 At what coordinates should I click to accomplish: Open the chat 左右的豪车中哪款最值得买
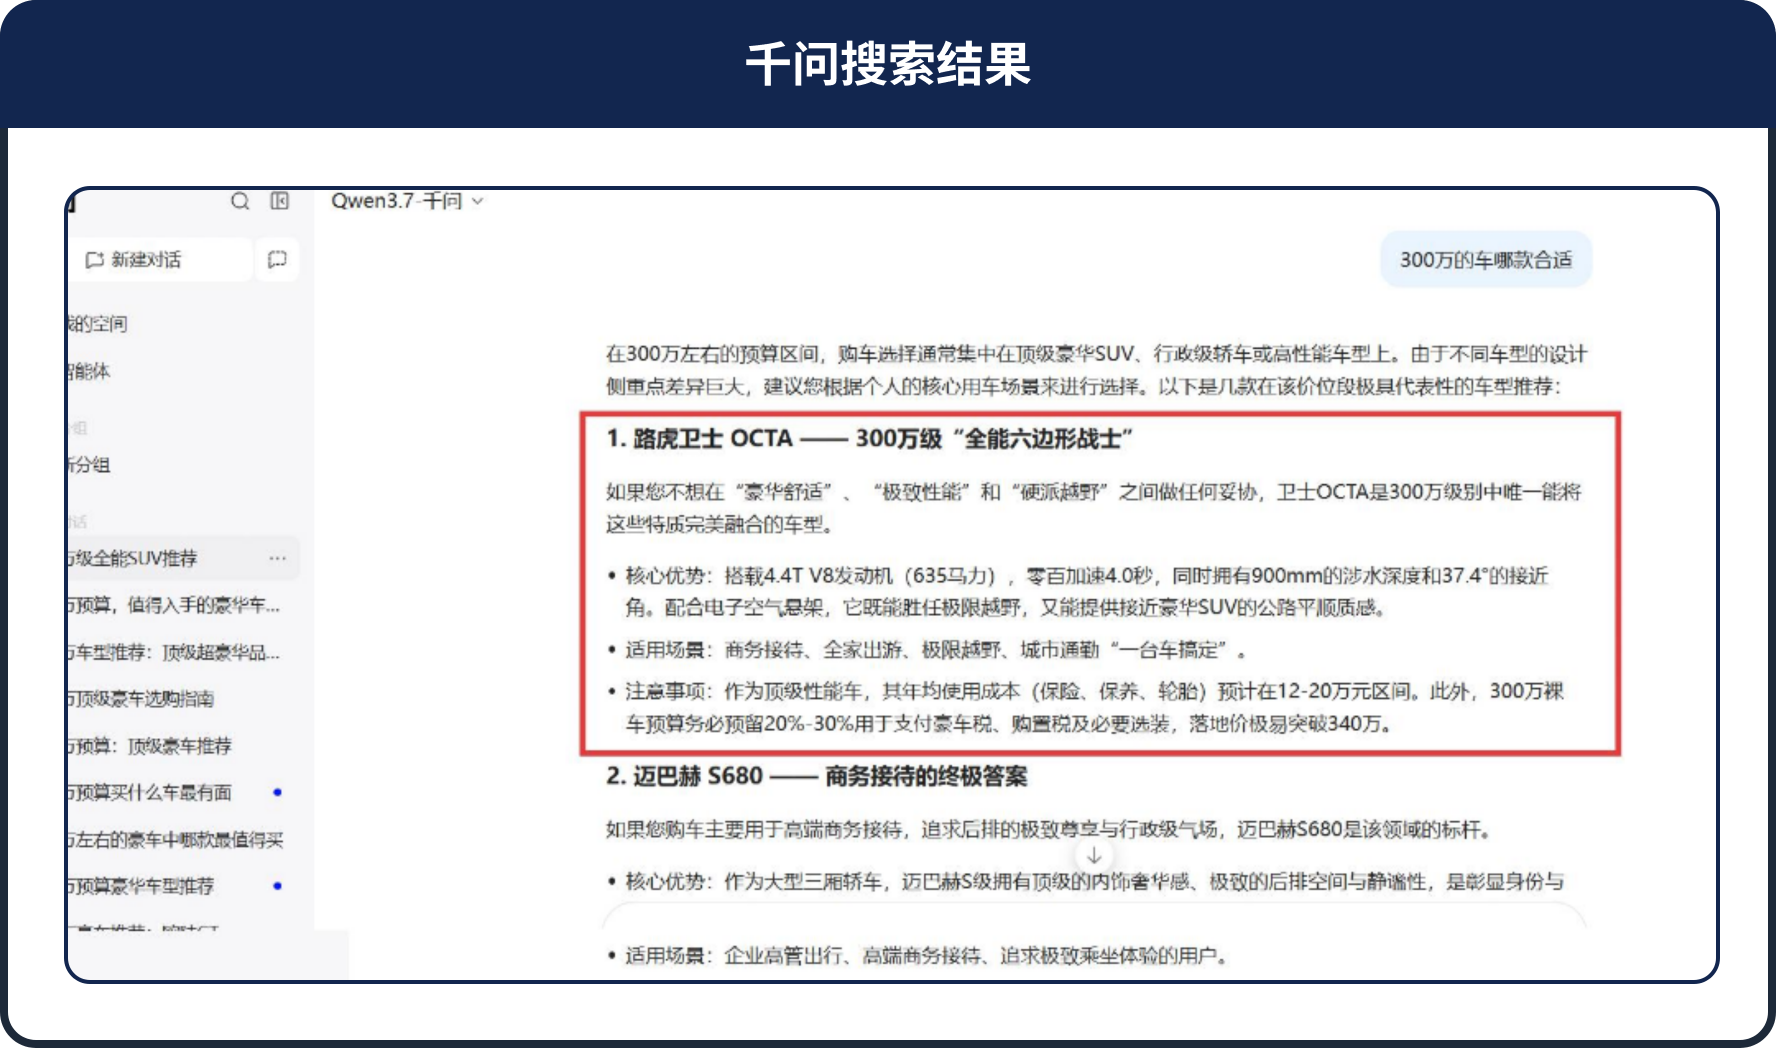click(176, 840)
